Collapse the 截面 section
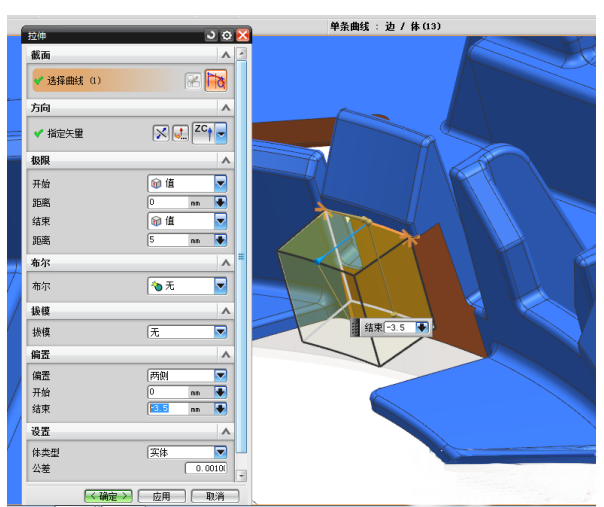 click(227, 55)
